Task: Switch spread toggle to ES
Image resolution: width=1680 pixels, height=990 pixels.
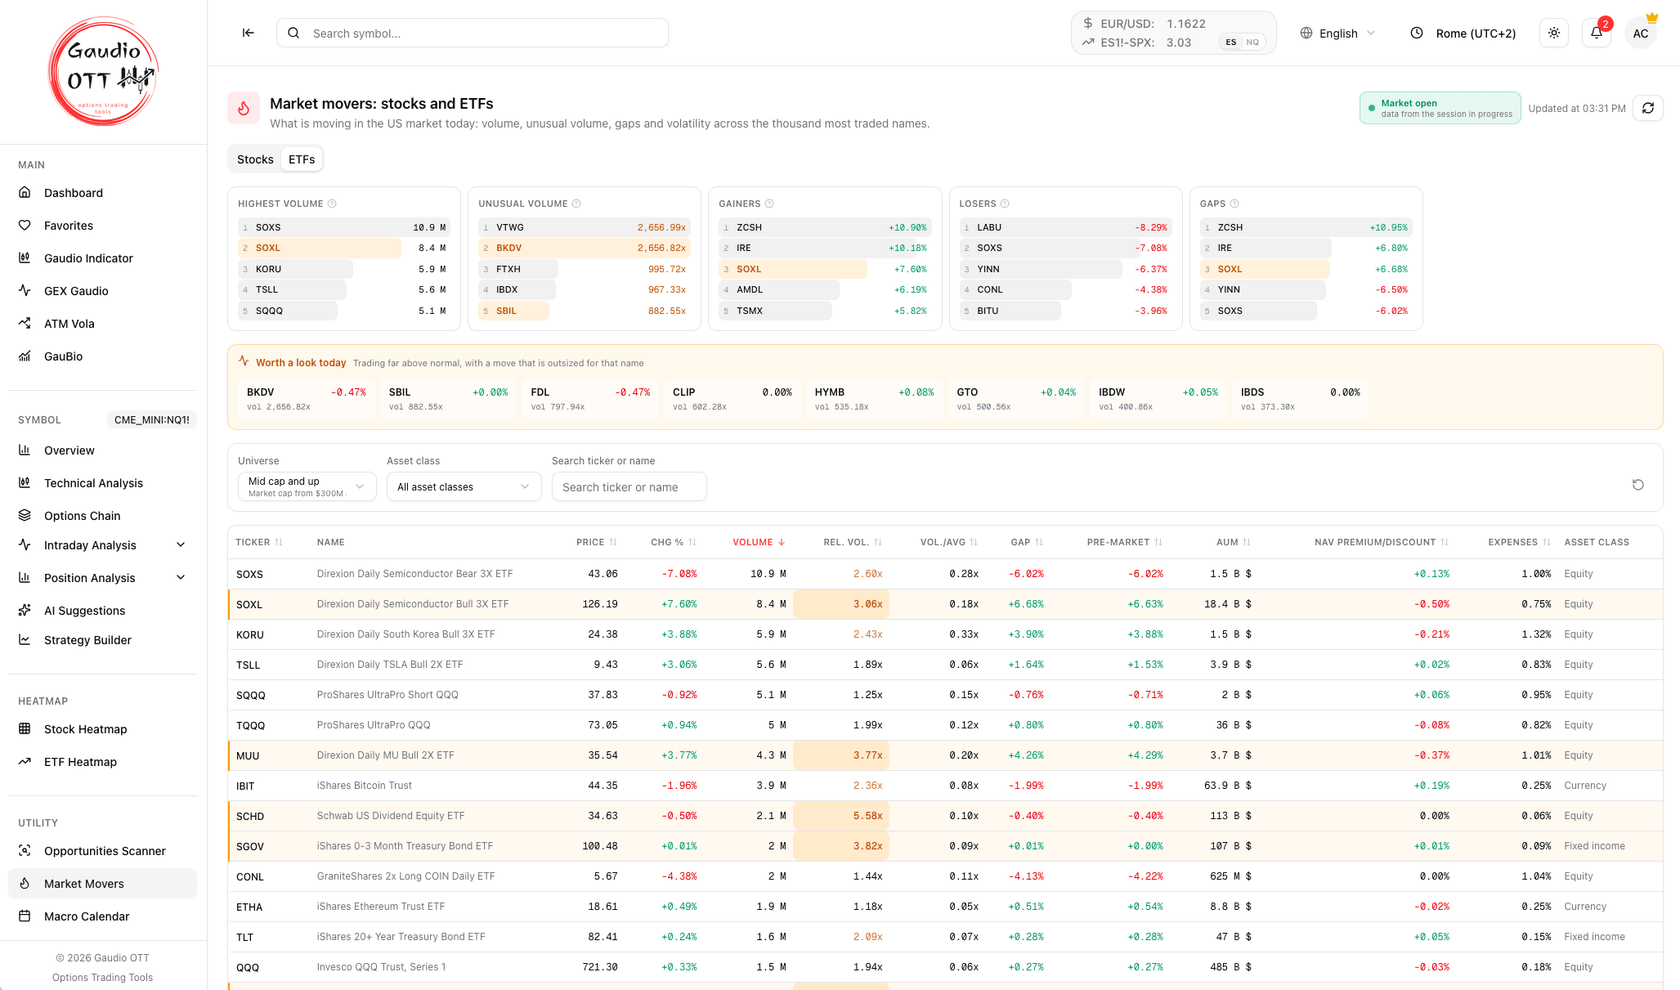Action: point(1230,42)
